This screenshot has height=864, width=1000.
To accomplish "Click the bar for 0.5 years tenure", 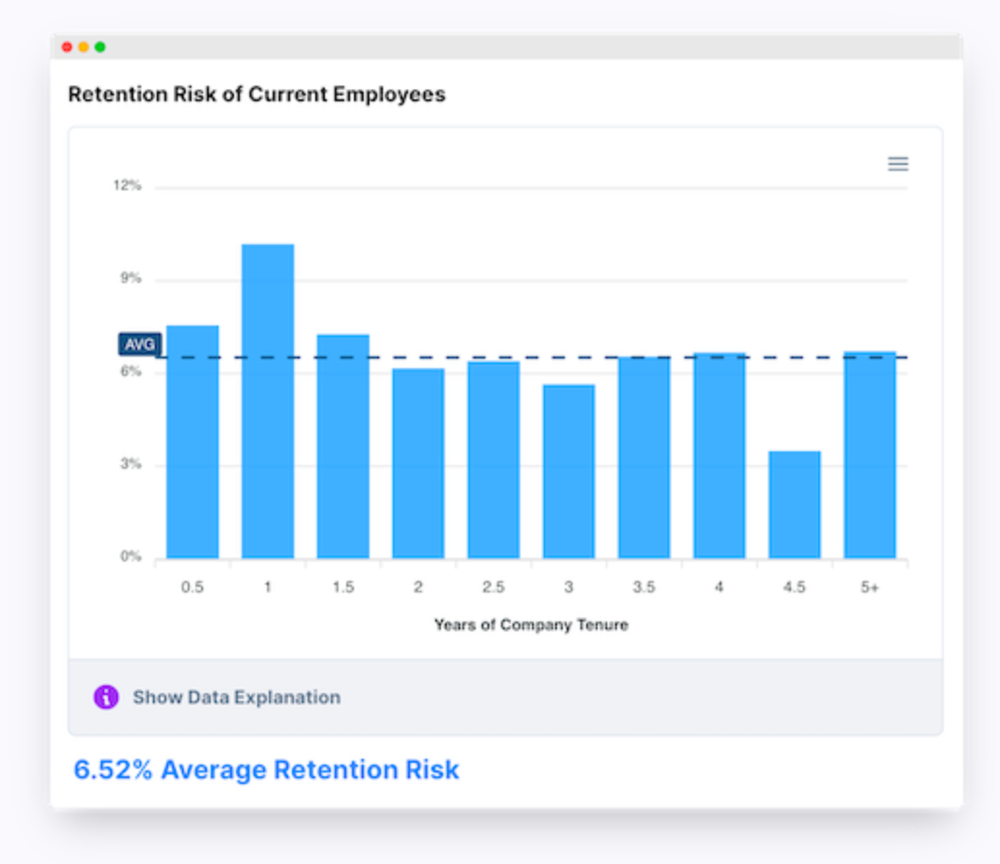I will coord(193,442).
